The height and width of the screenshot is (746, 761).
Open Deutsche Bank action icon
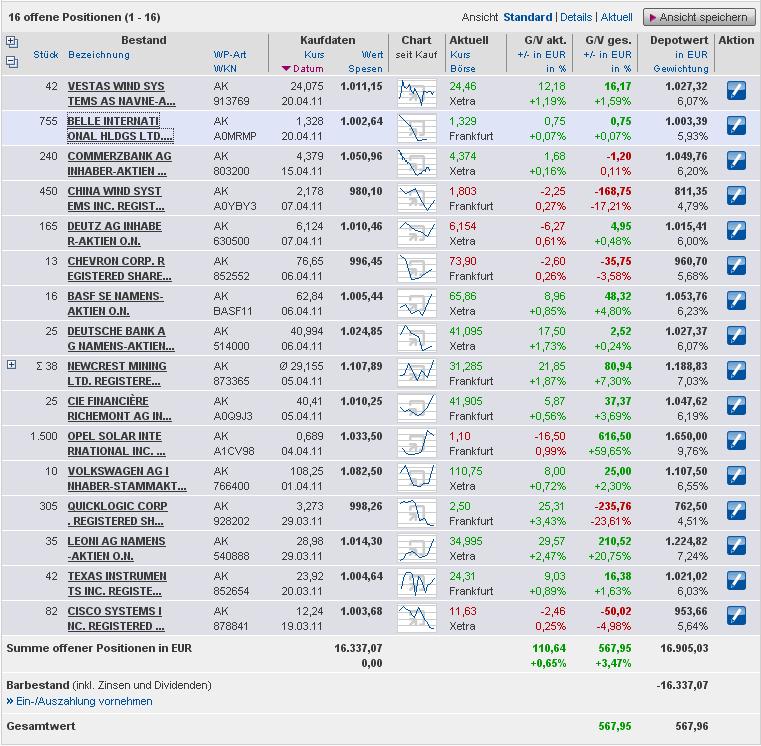click(736, 335)
